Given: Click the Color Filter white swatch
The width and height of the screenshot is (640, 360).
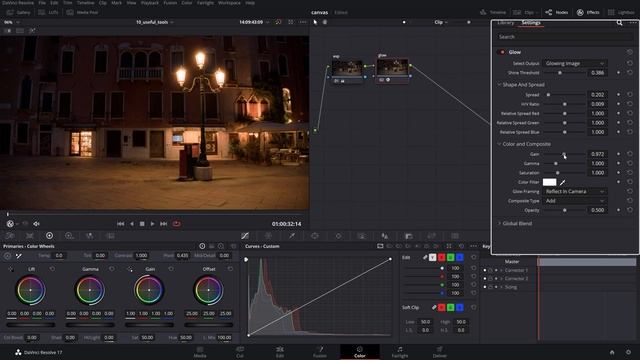Looking at the screenshot, I should pyautogui.click(x=549, y=182).
